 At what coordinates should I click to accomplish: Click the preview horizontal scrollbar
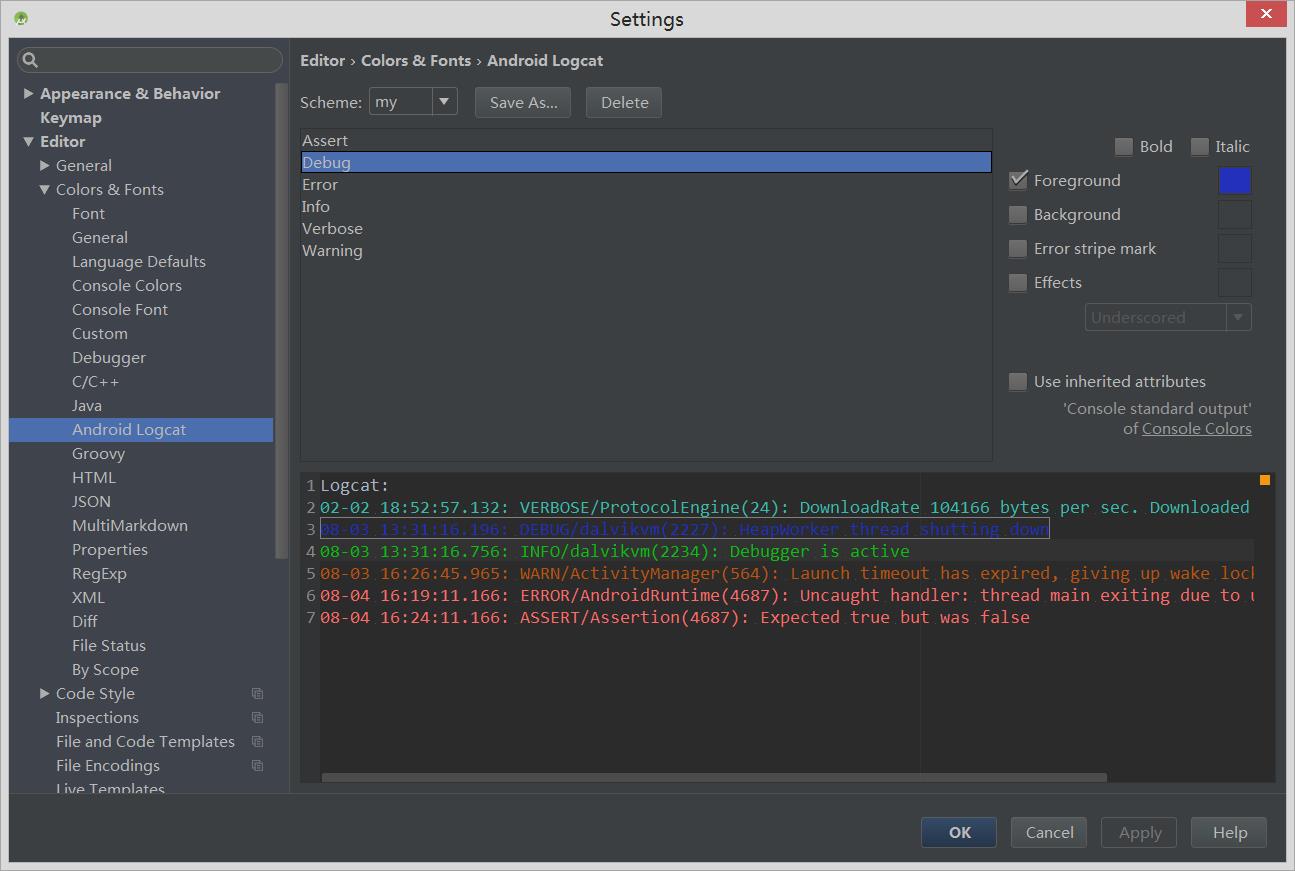[714, 777]
